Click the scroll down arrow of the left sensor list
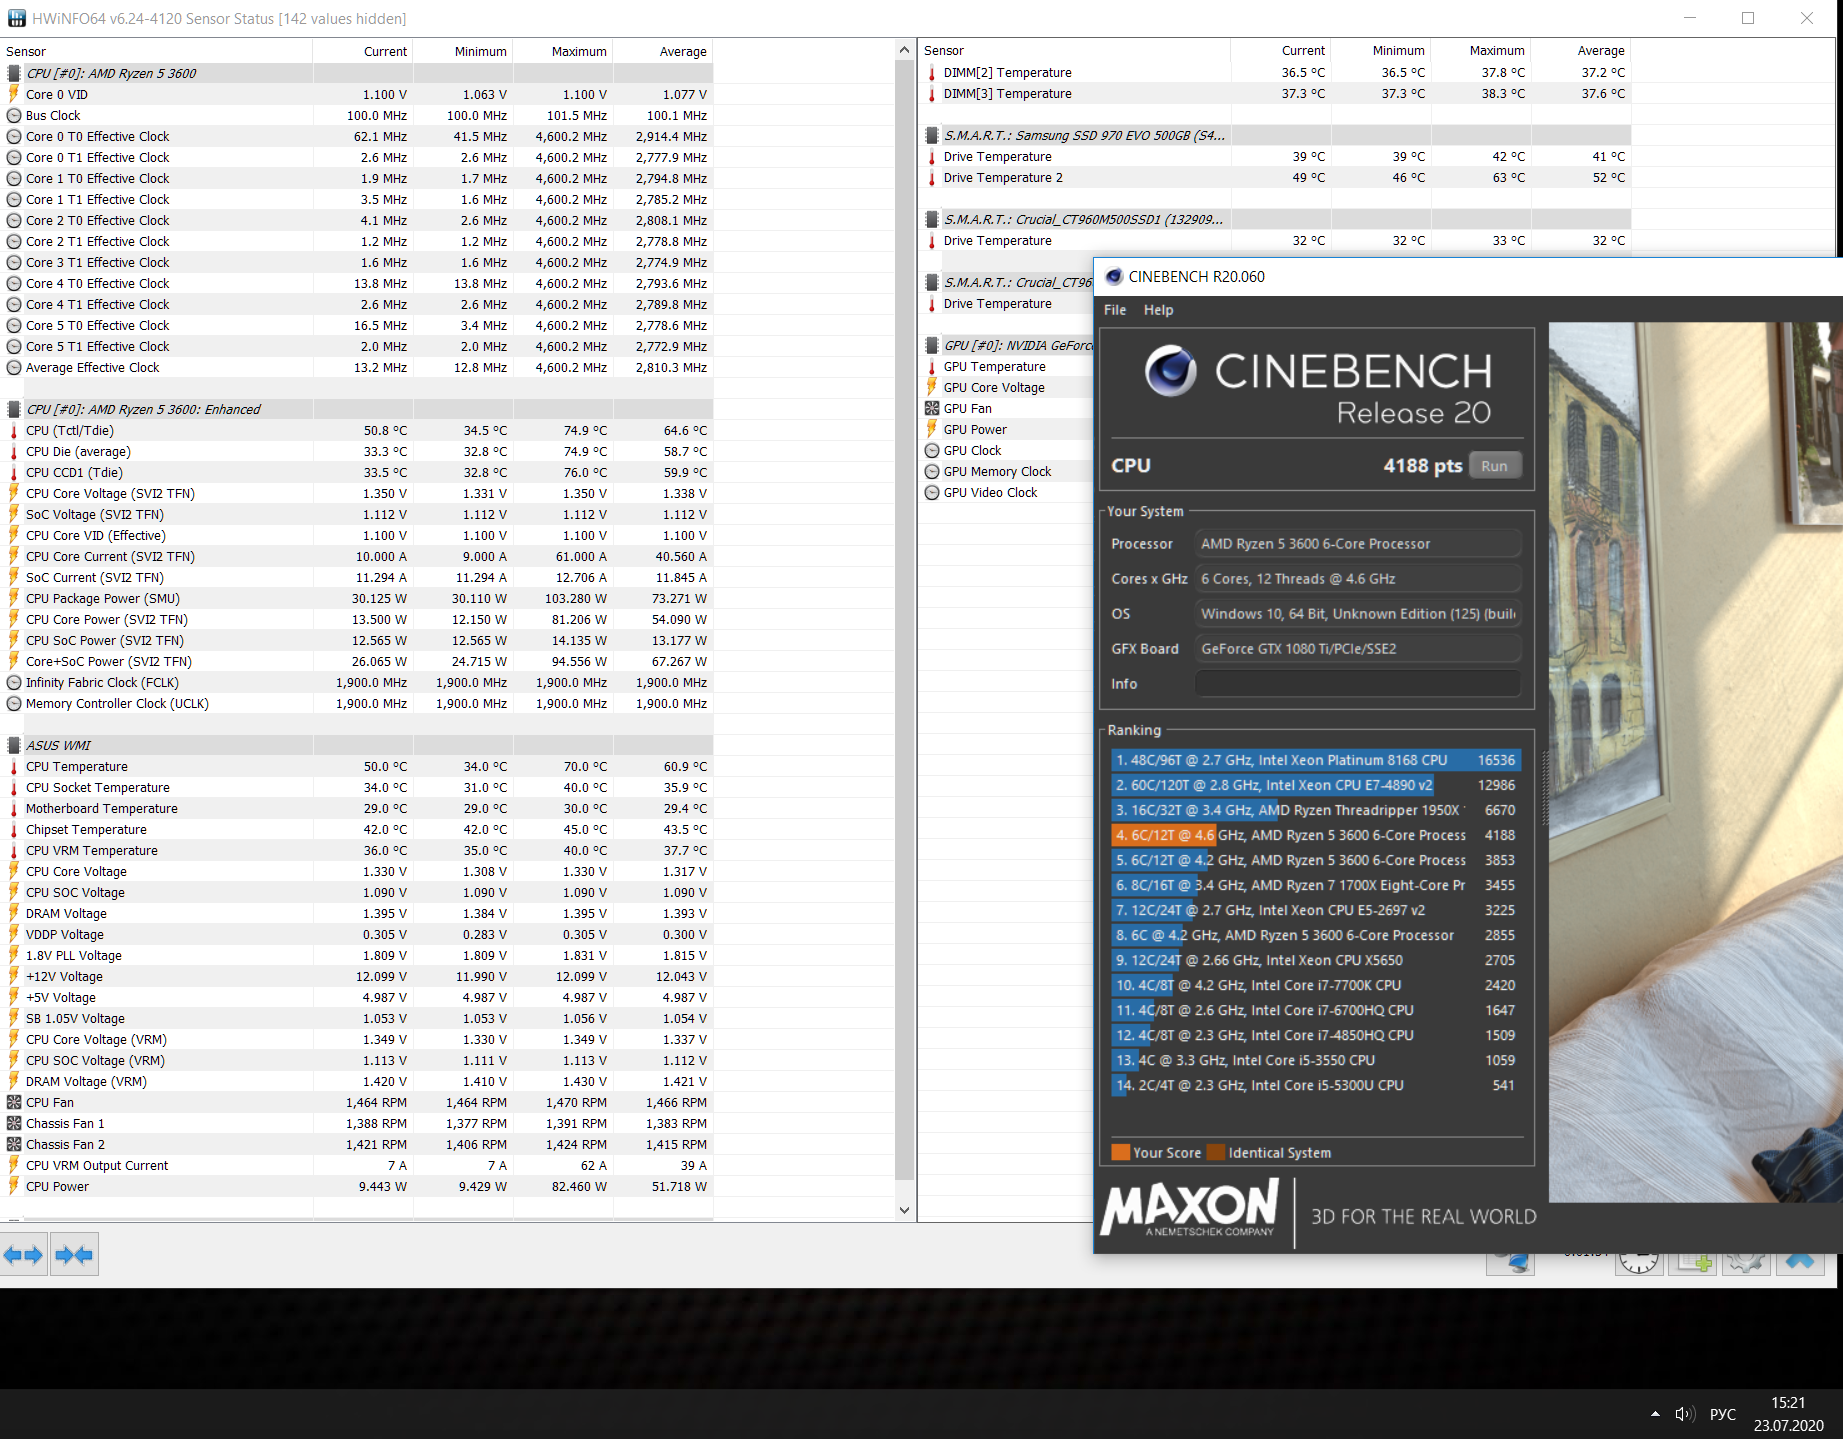Screen dimensions: 1843x1439 click(904, 1210)
